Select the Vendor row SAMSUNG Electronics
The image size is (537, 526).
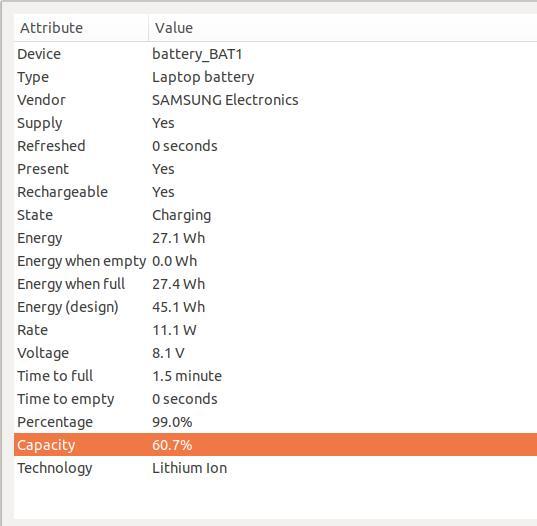pyautogui.click(x=276, y=100)
